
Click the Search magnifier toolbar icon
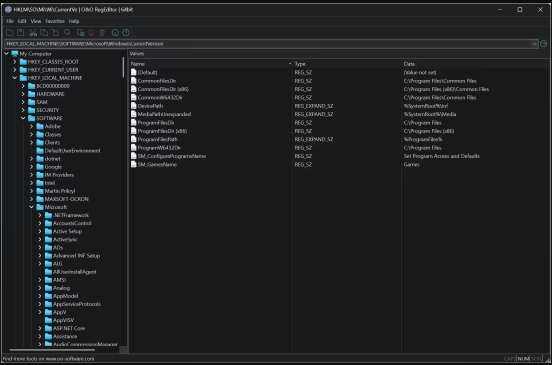pyautogui.click(x=67, y=33)
